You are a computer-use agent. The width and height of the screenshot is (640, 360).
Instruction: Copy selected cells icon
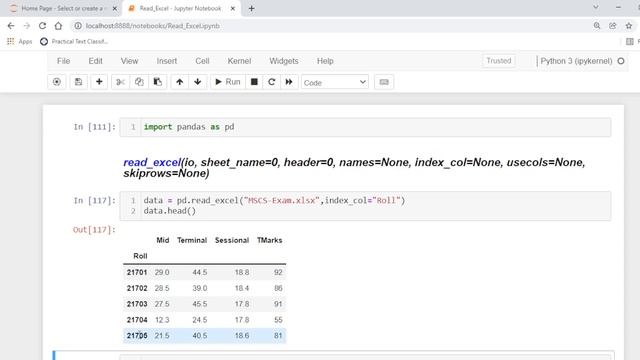[139, 82]
